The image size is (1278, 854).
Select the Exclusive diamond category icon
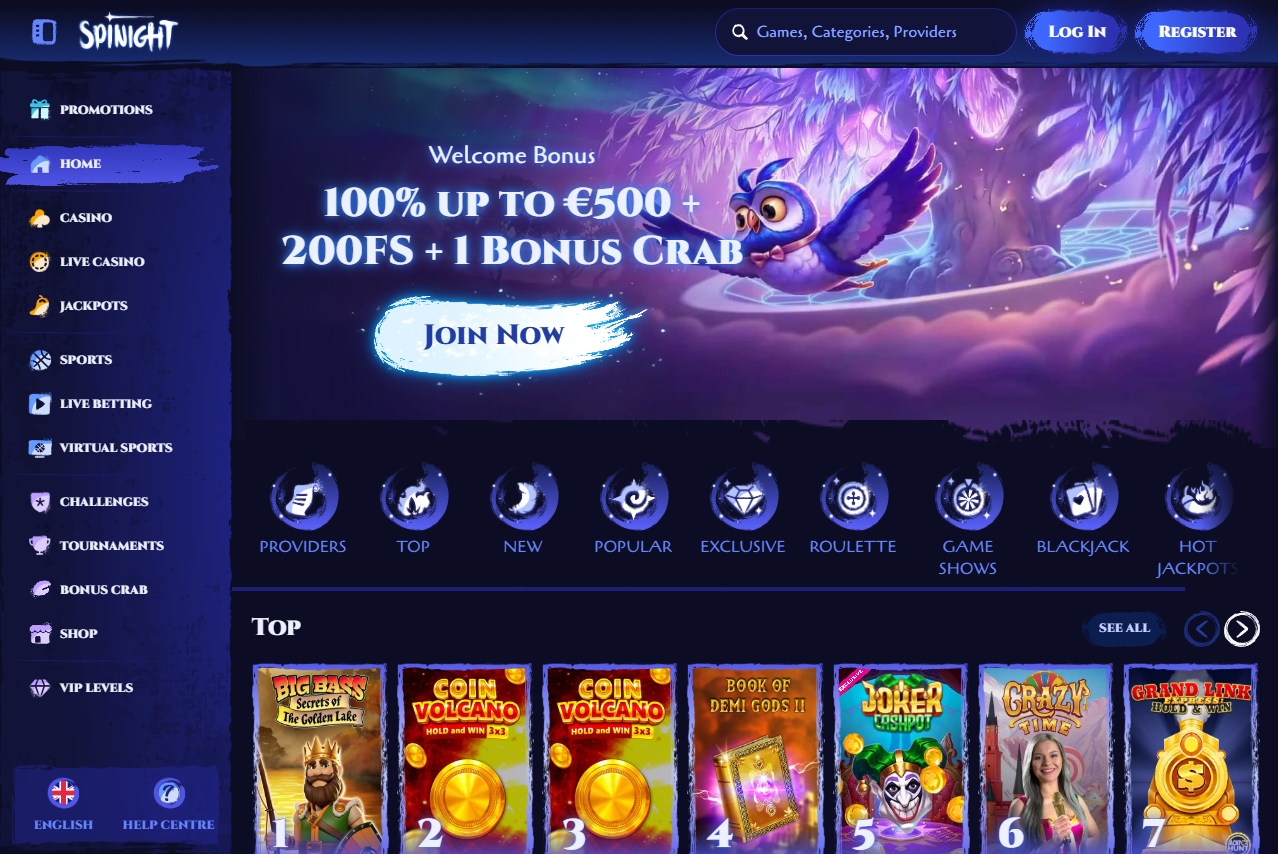[x=743, y=496]
